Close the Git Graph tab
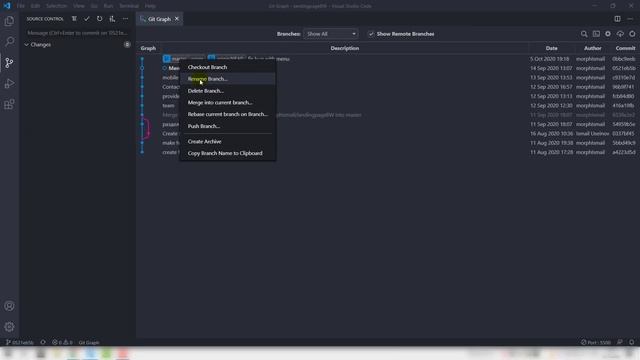The width and height of the screenshot is (640, 360). click(x=177, y=19)
